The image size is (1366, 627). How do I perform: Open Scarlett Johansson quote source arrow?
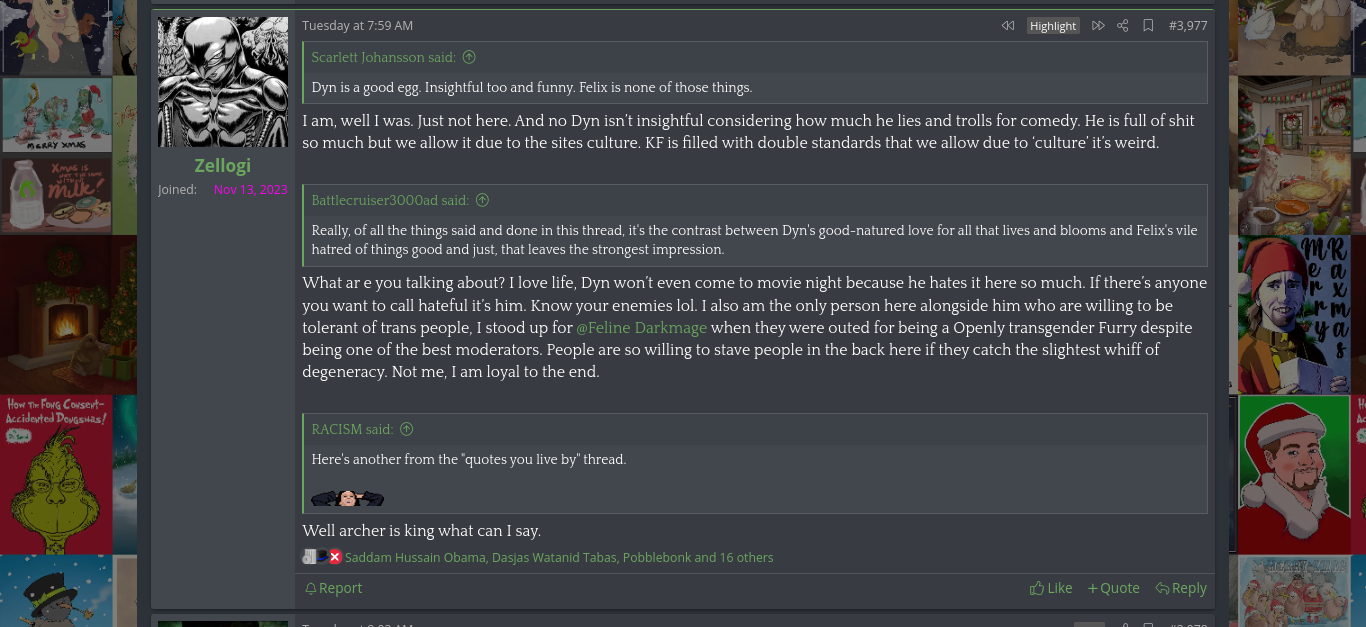tap(469, 58)
